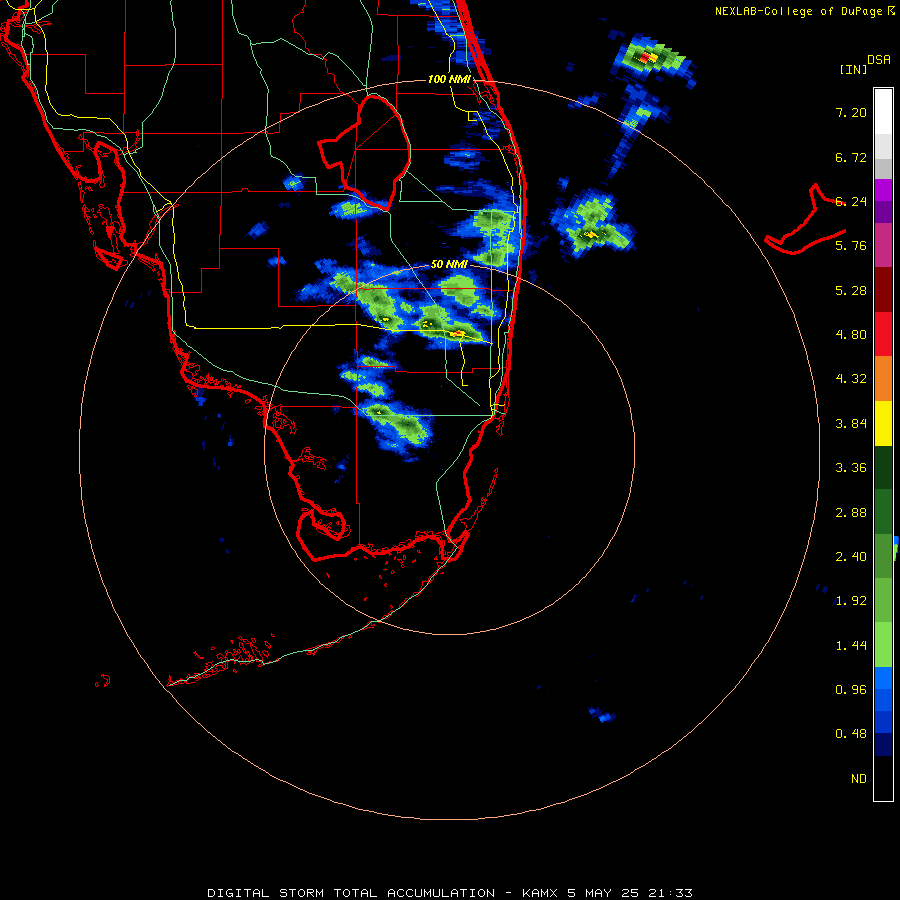Click the dark red legend swatch
Screen dimensions: 900x900
point(883,290)
